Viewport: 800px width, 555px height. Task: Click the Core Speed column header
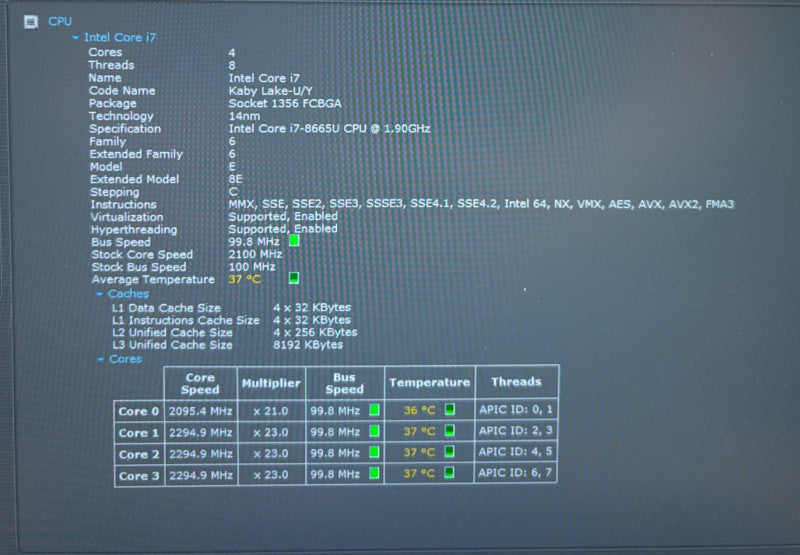point(200,383)
